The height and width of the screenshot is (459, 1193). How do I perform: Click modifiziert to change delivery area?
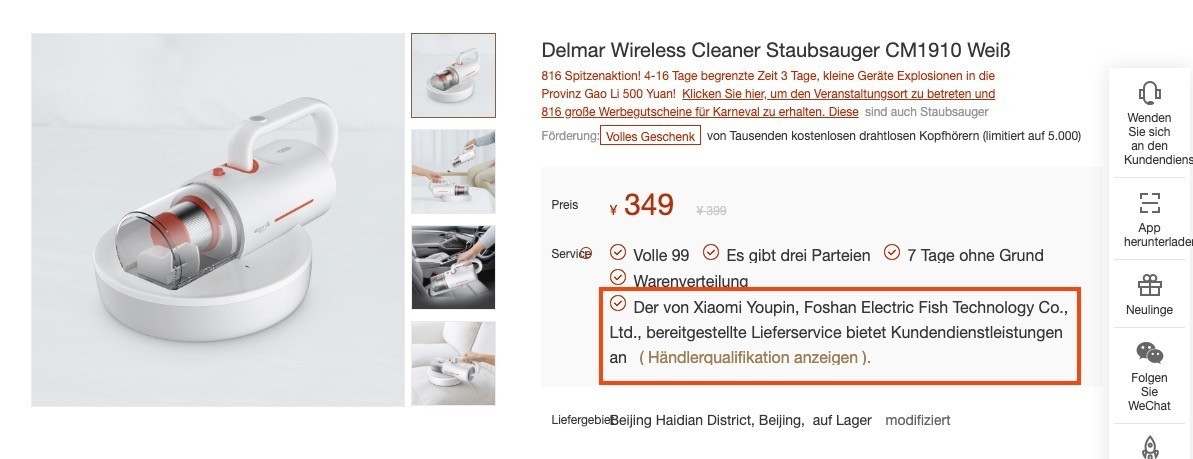pos(918,420)
